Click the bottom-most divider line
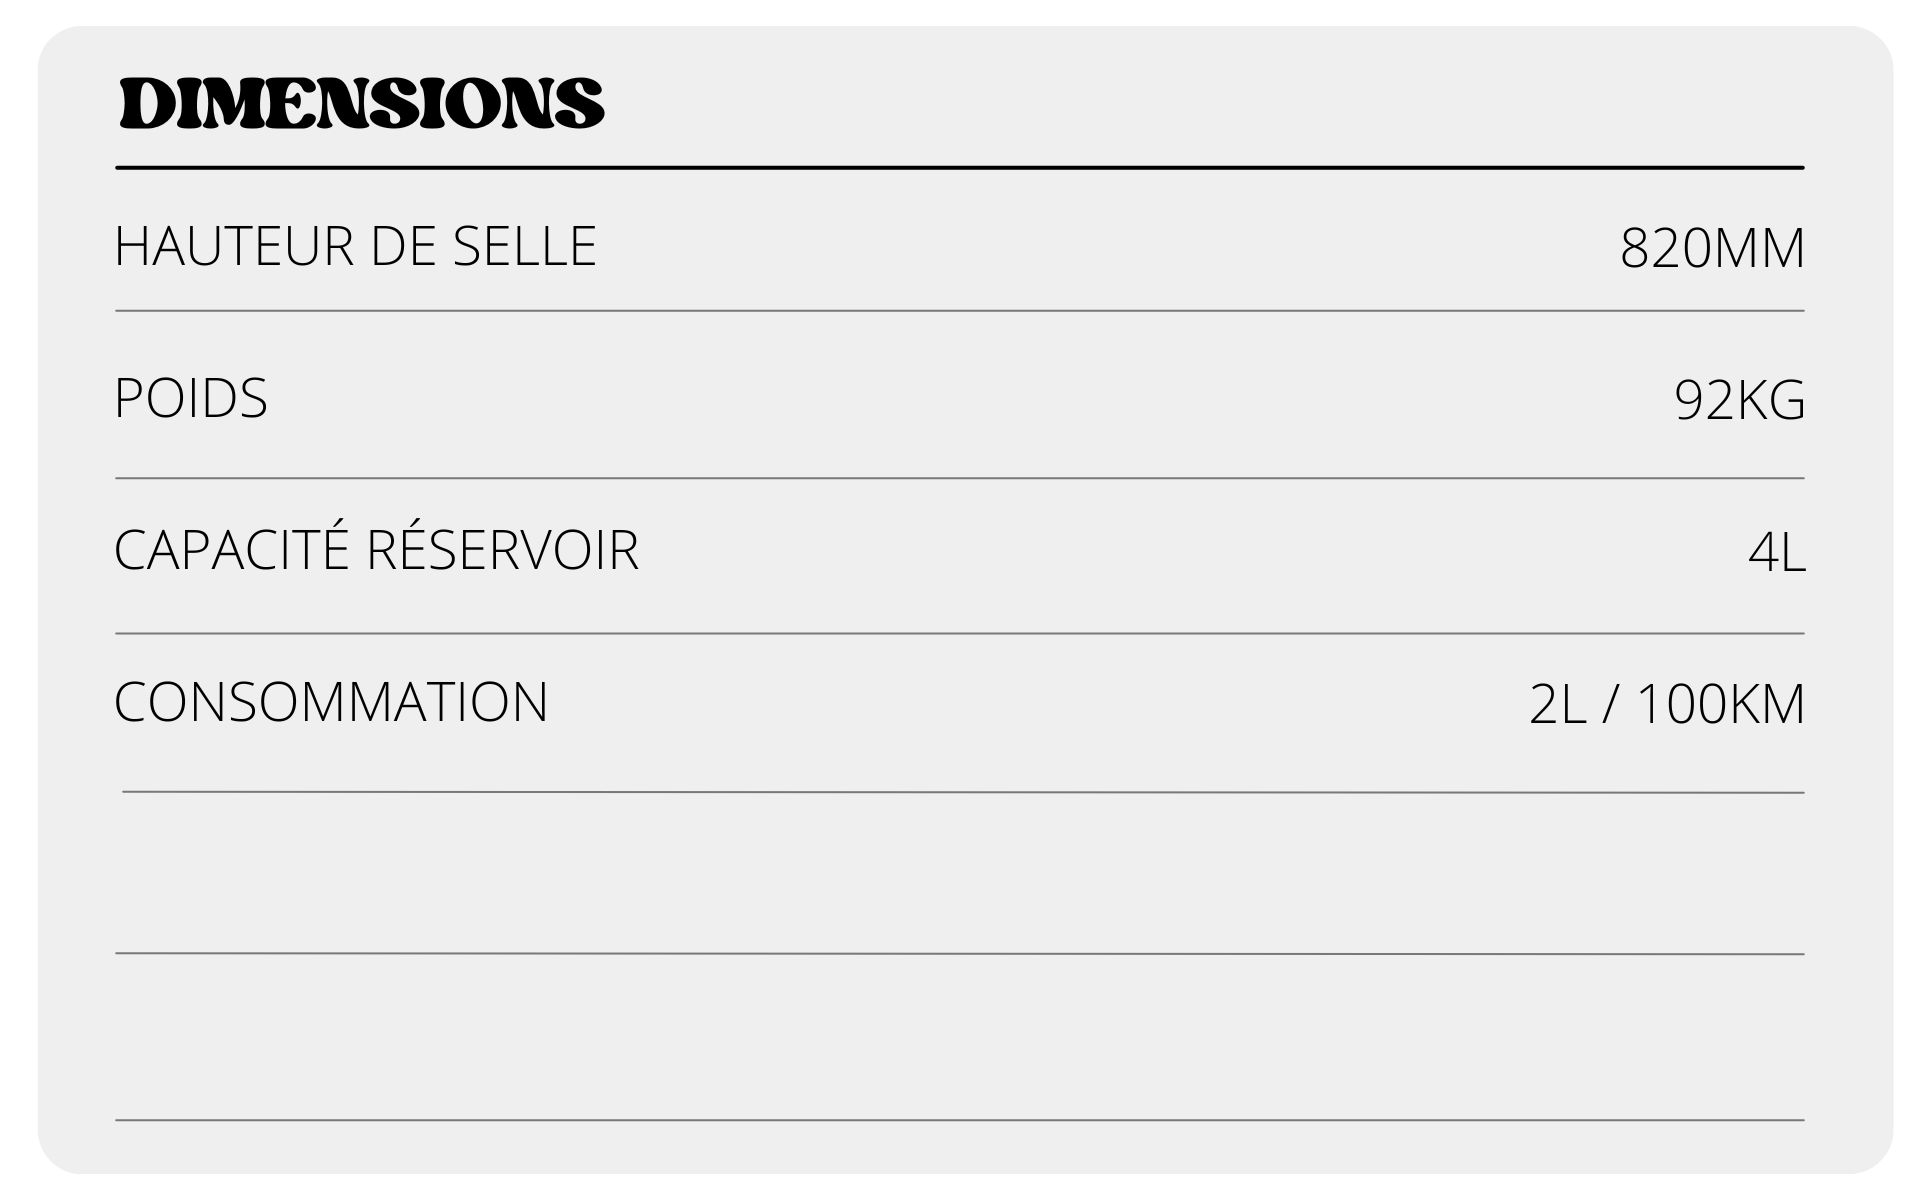Screen dimensions: 1920x1200 tap(960, 1120)
